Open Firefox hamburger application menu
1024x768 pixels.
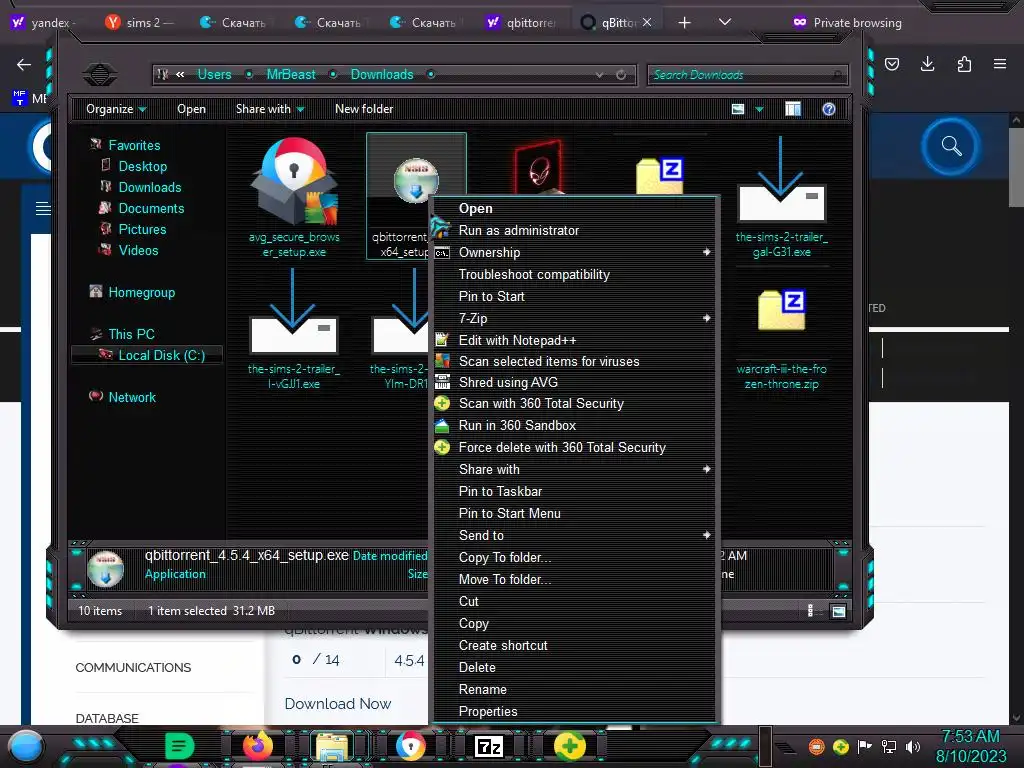pyautogui.click(x=1000, y=64)
